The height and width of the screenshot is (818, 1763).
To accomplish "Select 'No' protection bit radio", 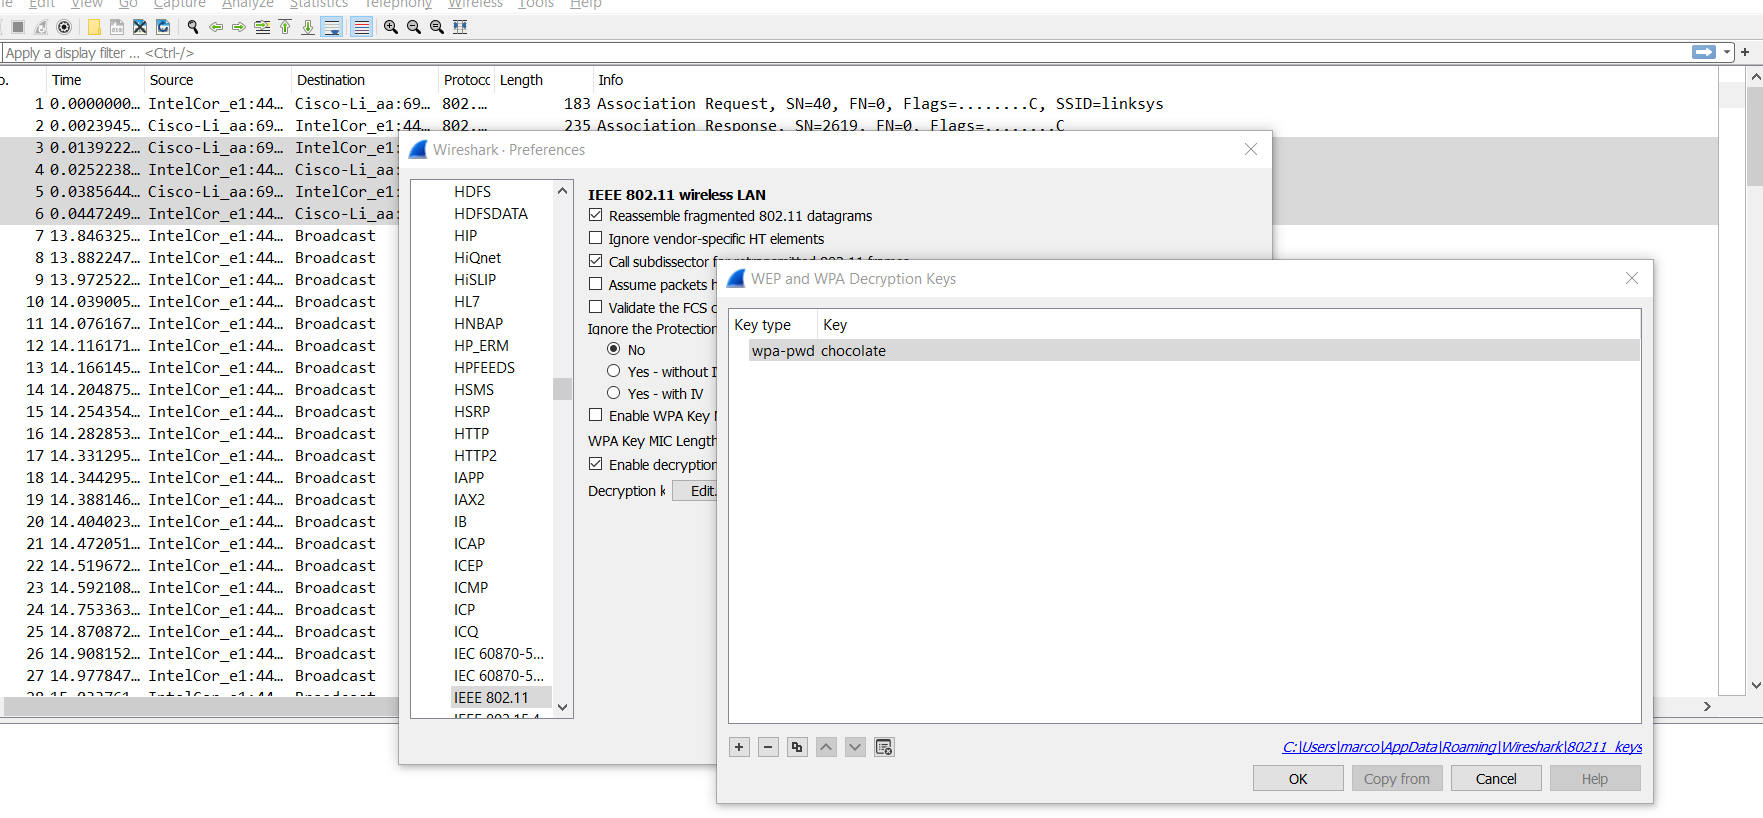I will tap(614, 349).
